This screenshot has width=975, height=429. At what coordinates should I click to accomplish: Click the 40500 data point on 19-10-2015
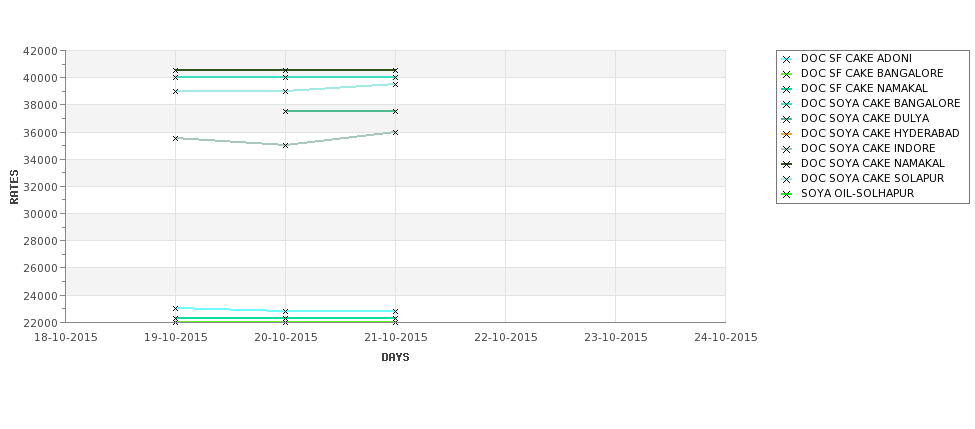175,70
